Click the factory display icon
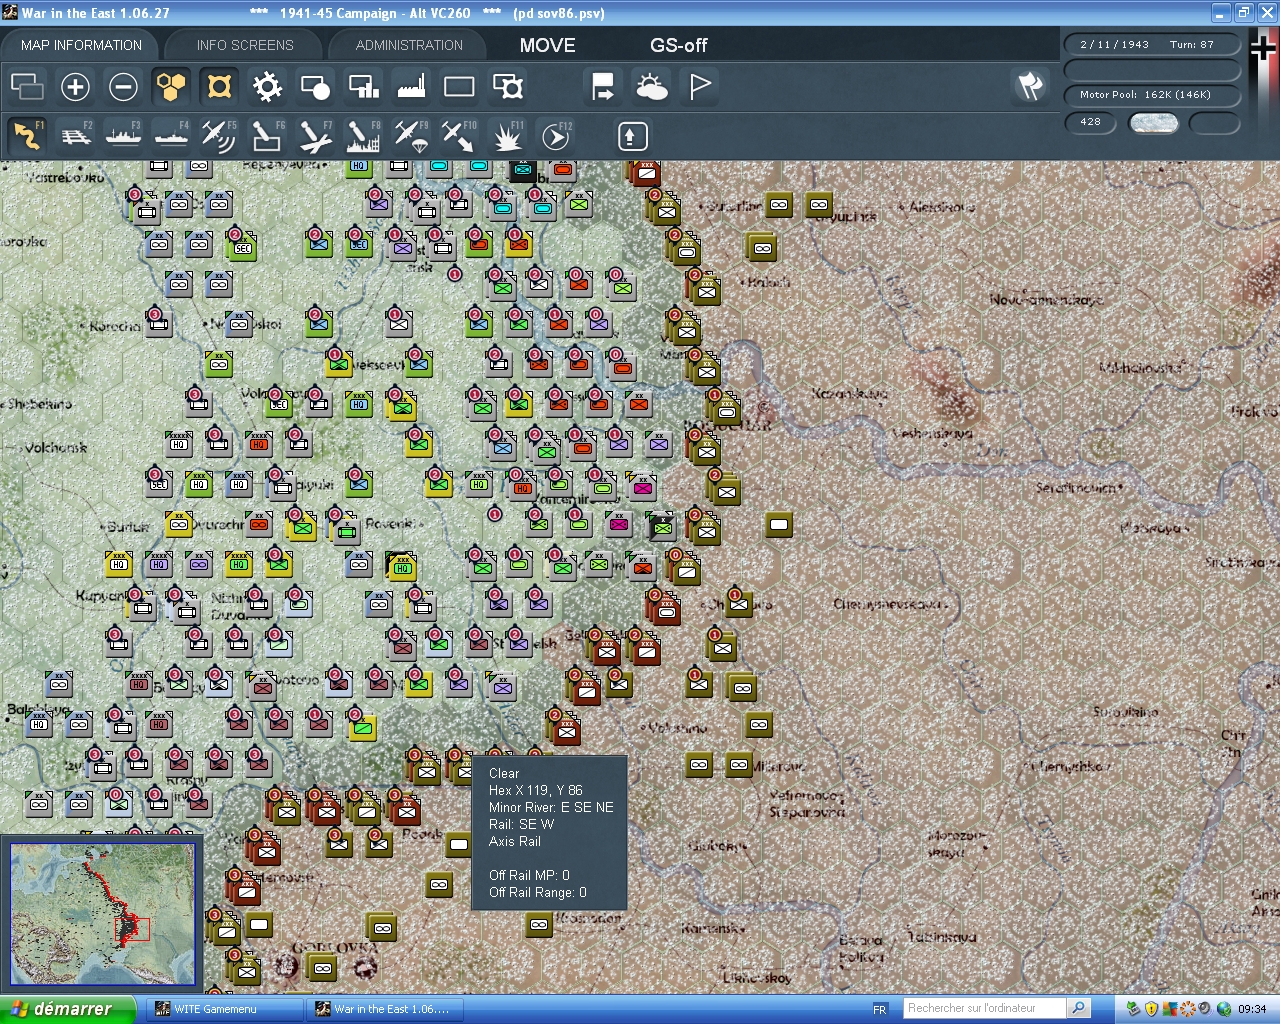Viewport: 1280px width, 1024px height. [411, 87]
